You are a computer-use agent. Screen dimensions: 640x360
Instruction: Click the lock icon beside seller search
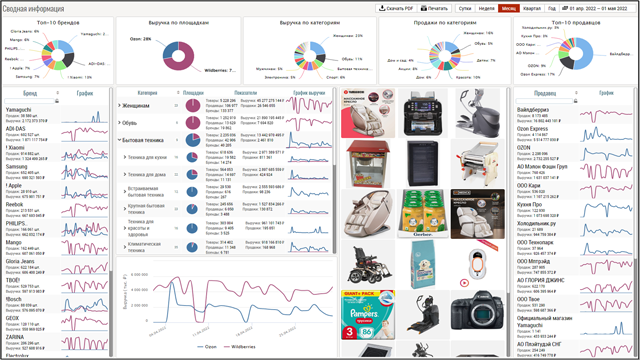tap(576, 101)
